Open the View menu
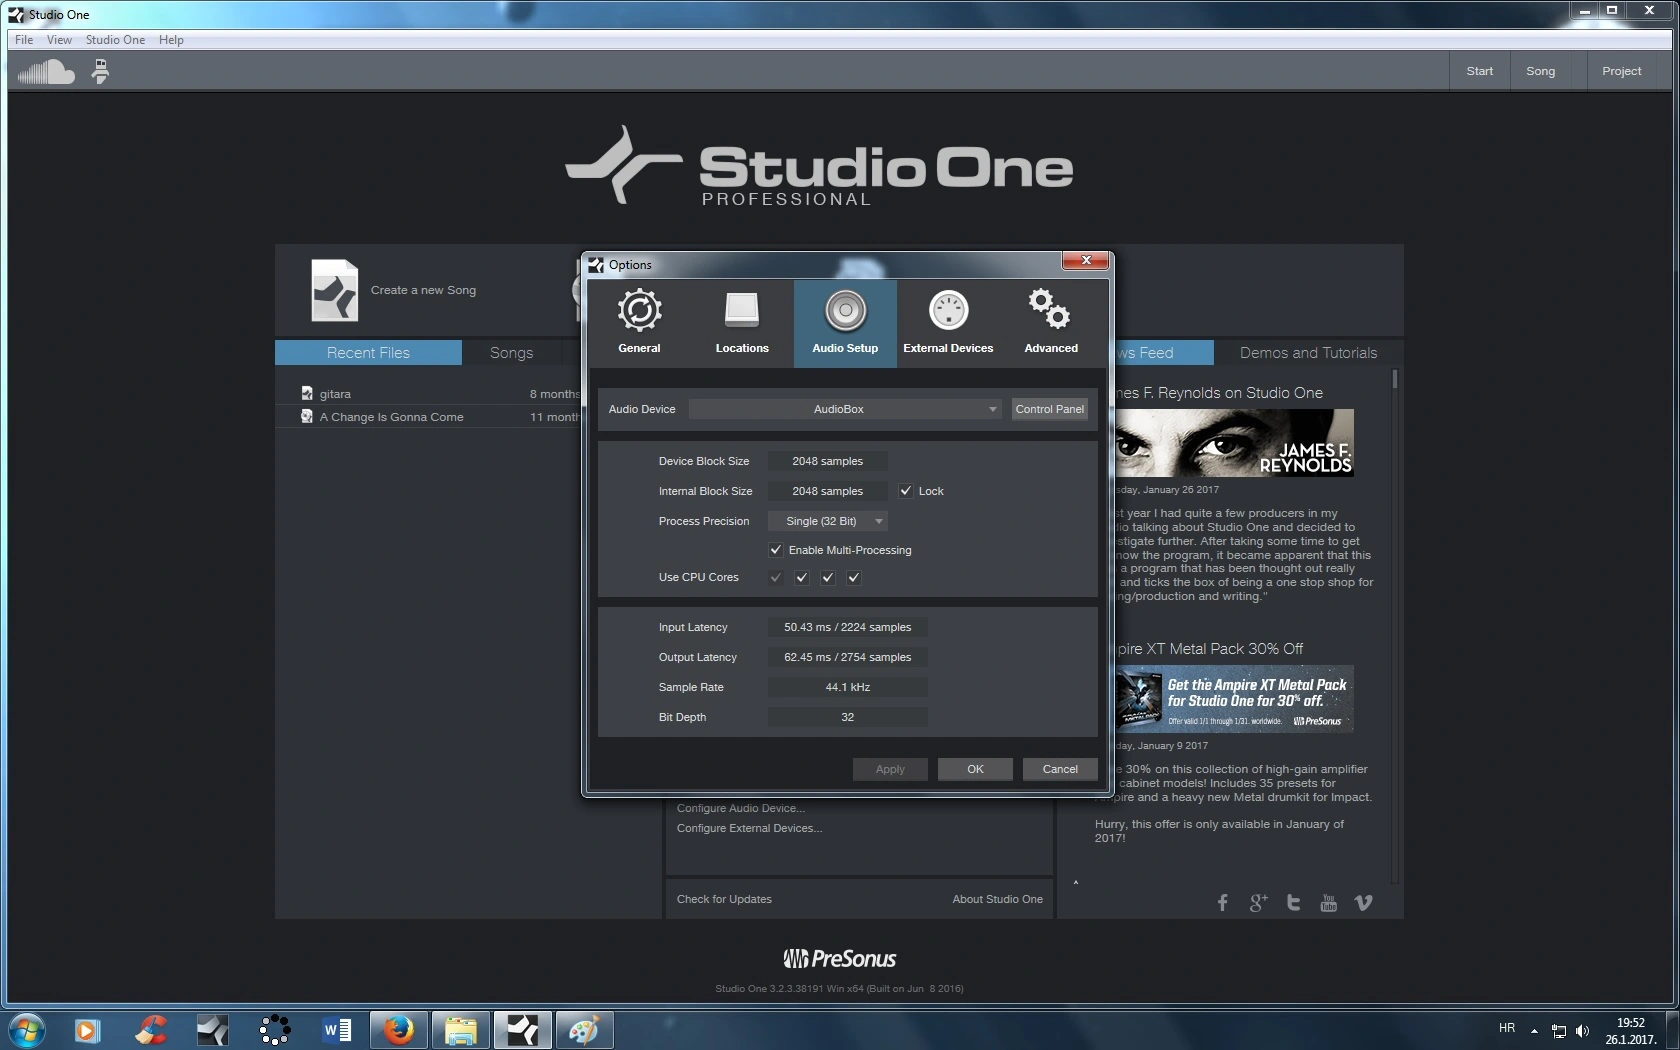 (59, 40)
